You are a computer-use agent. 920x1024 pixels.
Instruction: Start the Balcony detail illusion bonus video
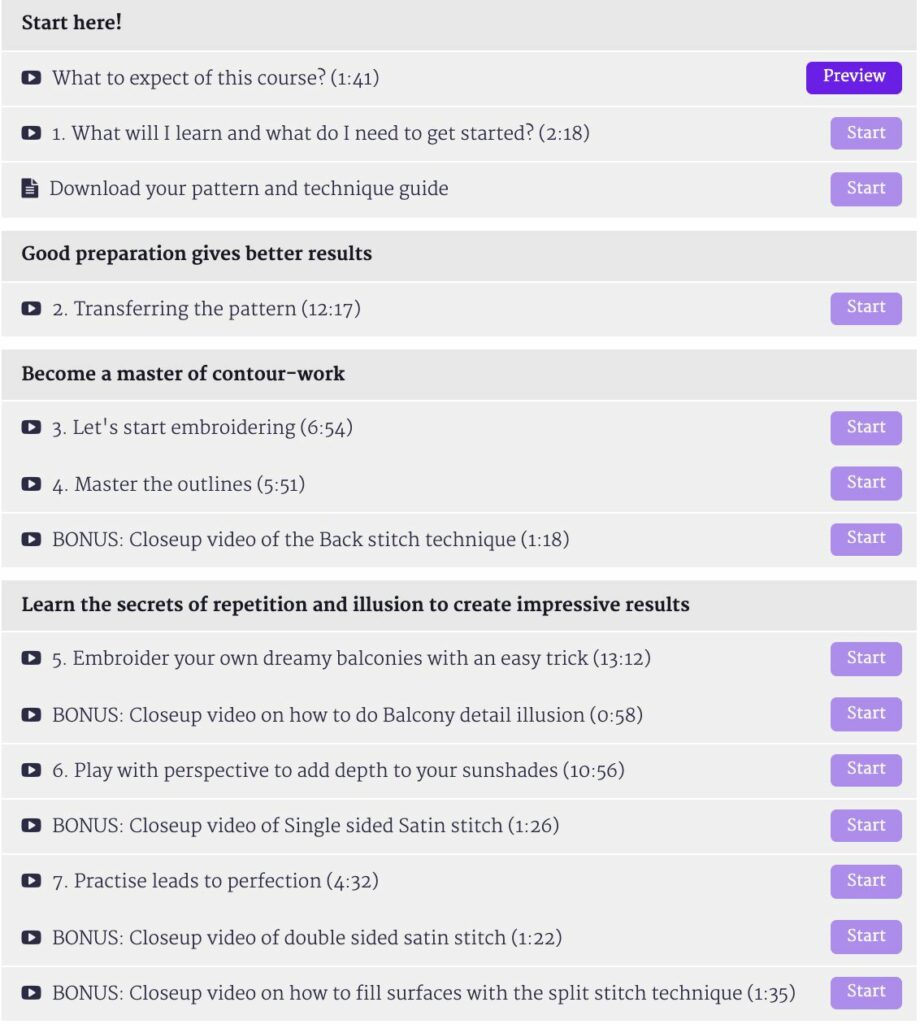coord(866,714)
